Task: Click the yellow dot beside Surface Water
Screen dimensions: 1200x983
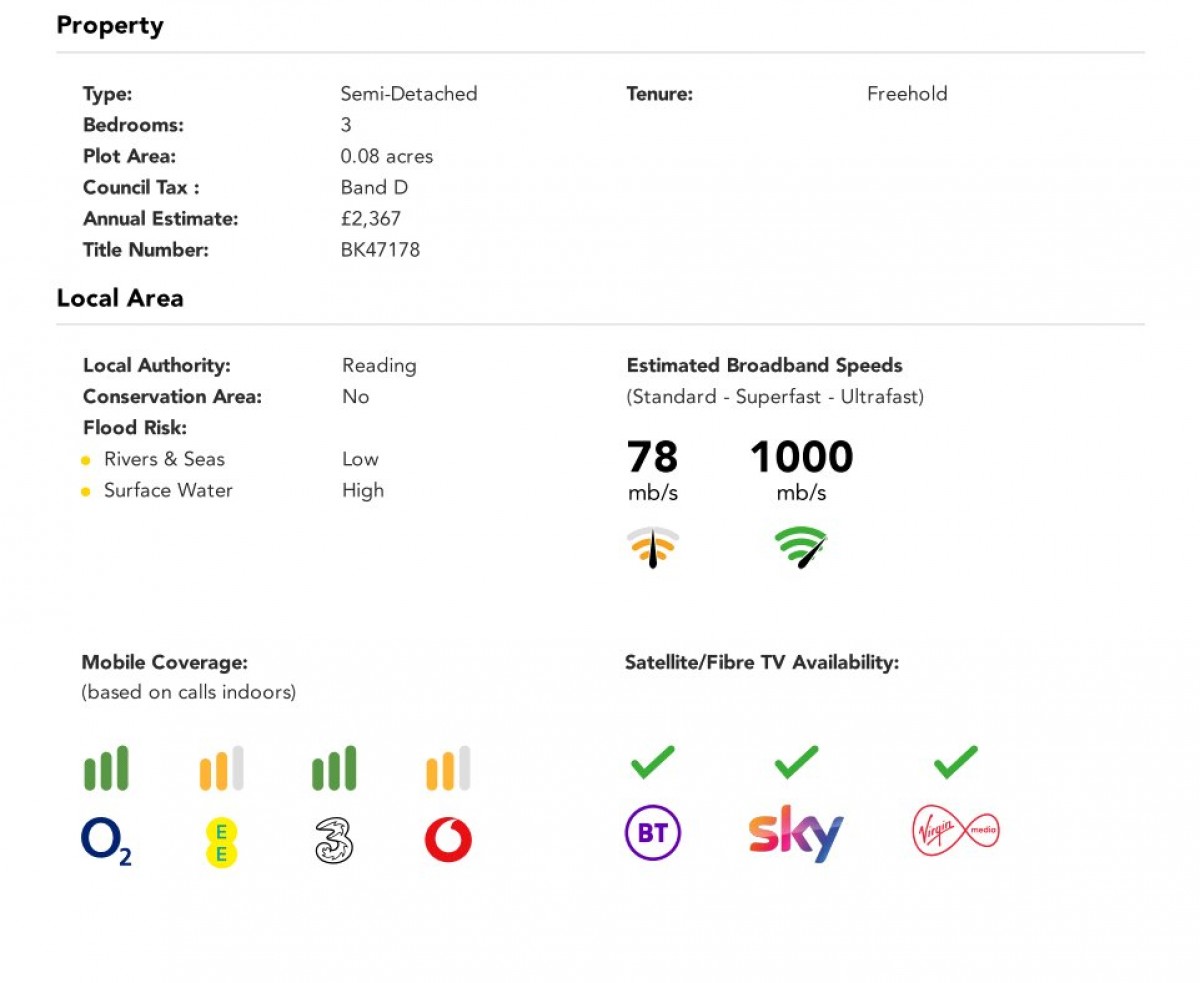Action: [x=86, y=491]
